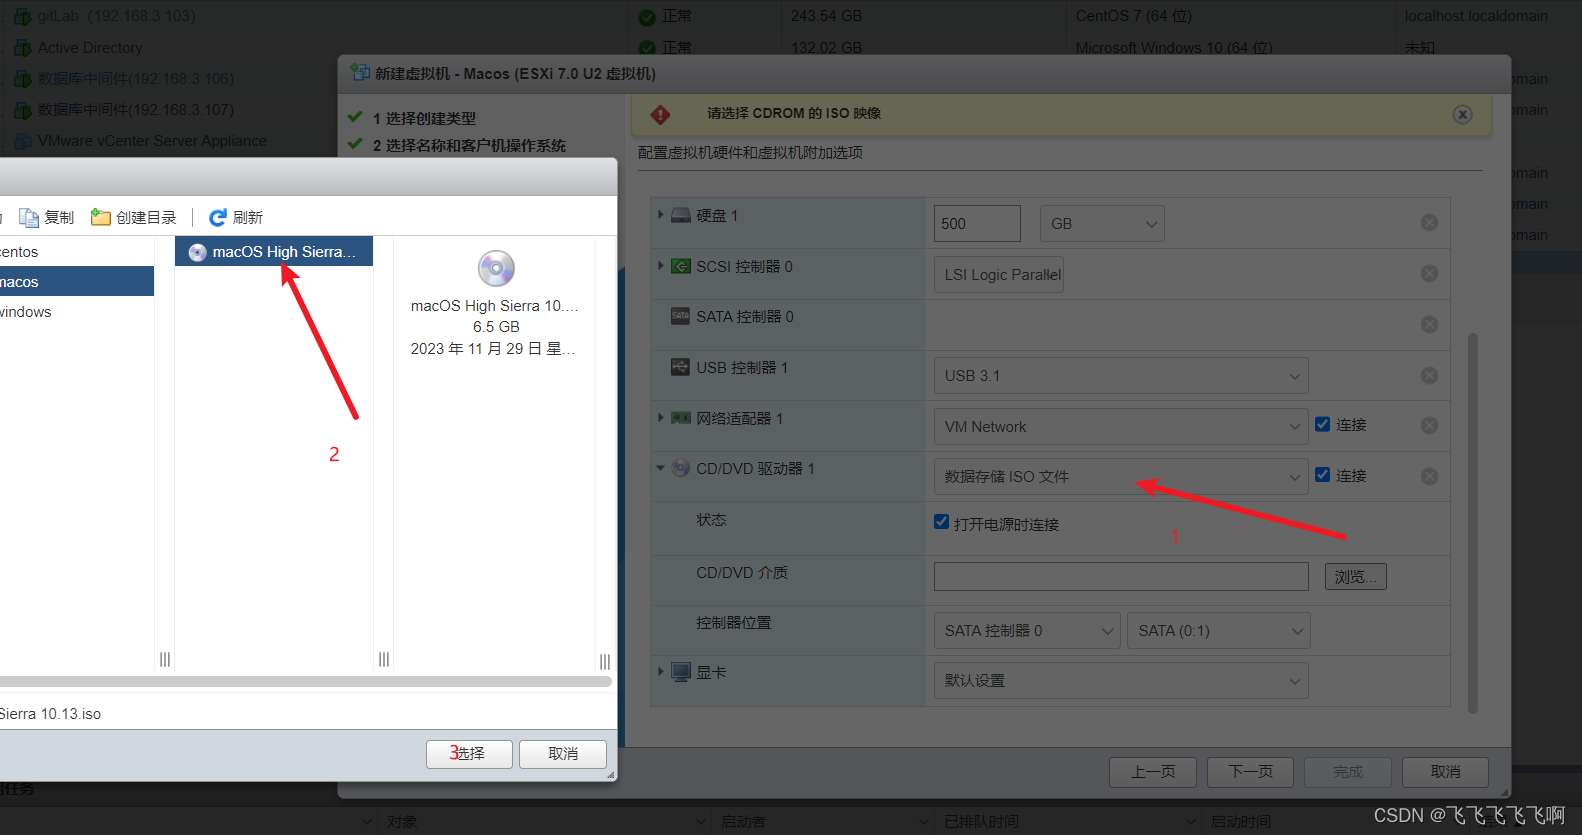Click the second column resize handle
1582x835 pixels.
[x=384, y=659]
